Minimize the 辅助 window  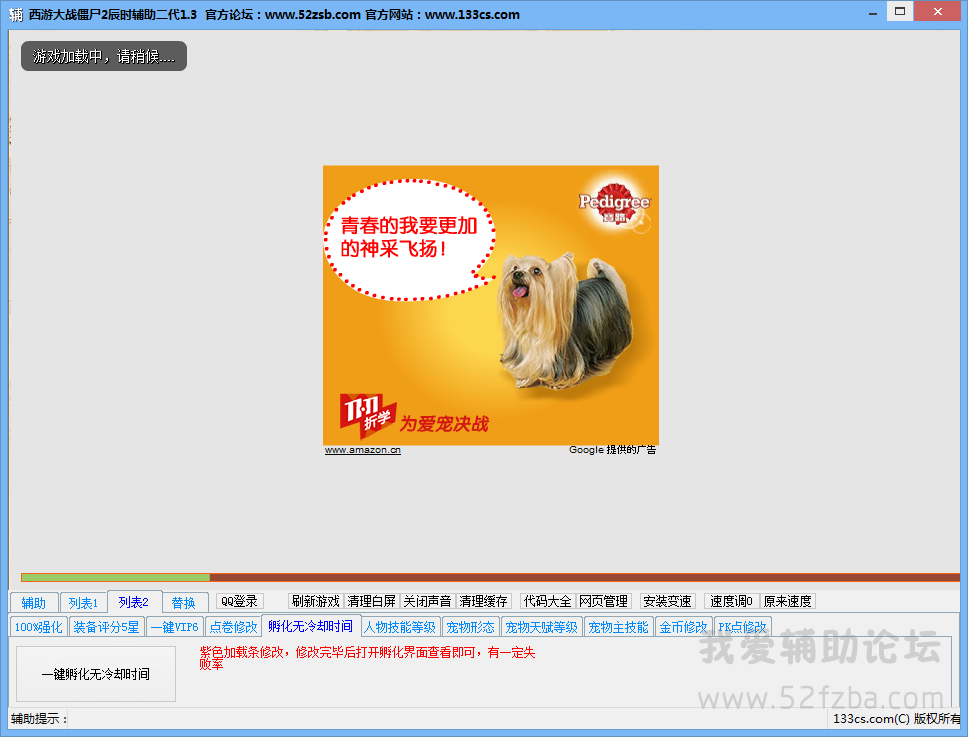coord(873,12)
